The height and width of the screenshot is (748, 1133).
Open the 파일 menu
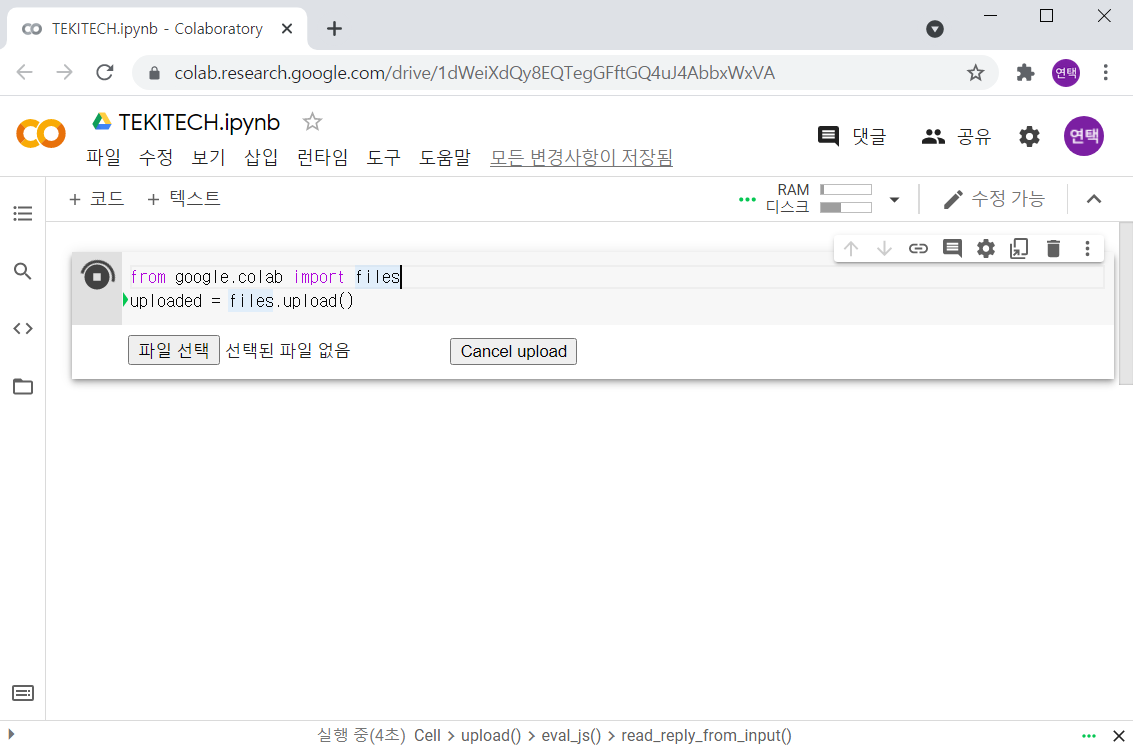pyautogui.click(x=103, y=157)
